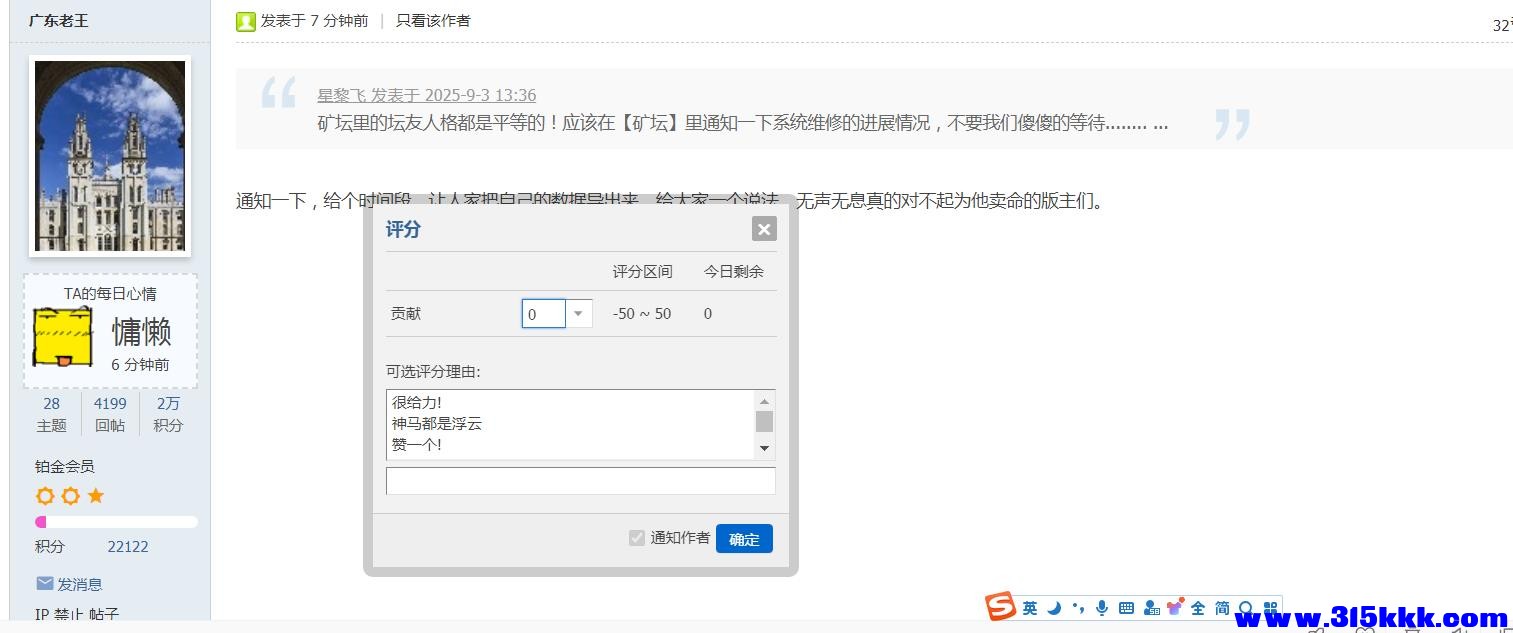Image resolution: width=1513 pixels, height=633 pixels.
Task: Toggle the 通知作者 checkbox
Action: (x=637, y=538)
